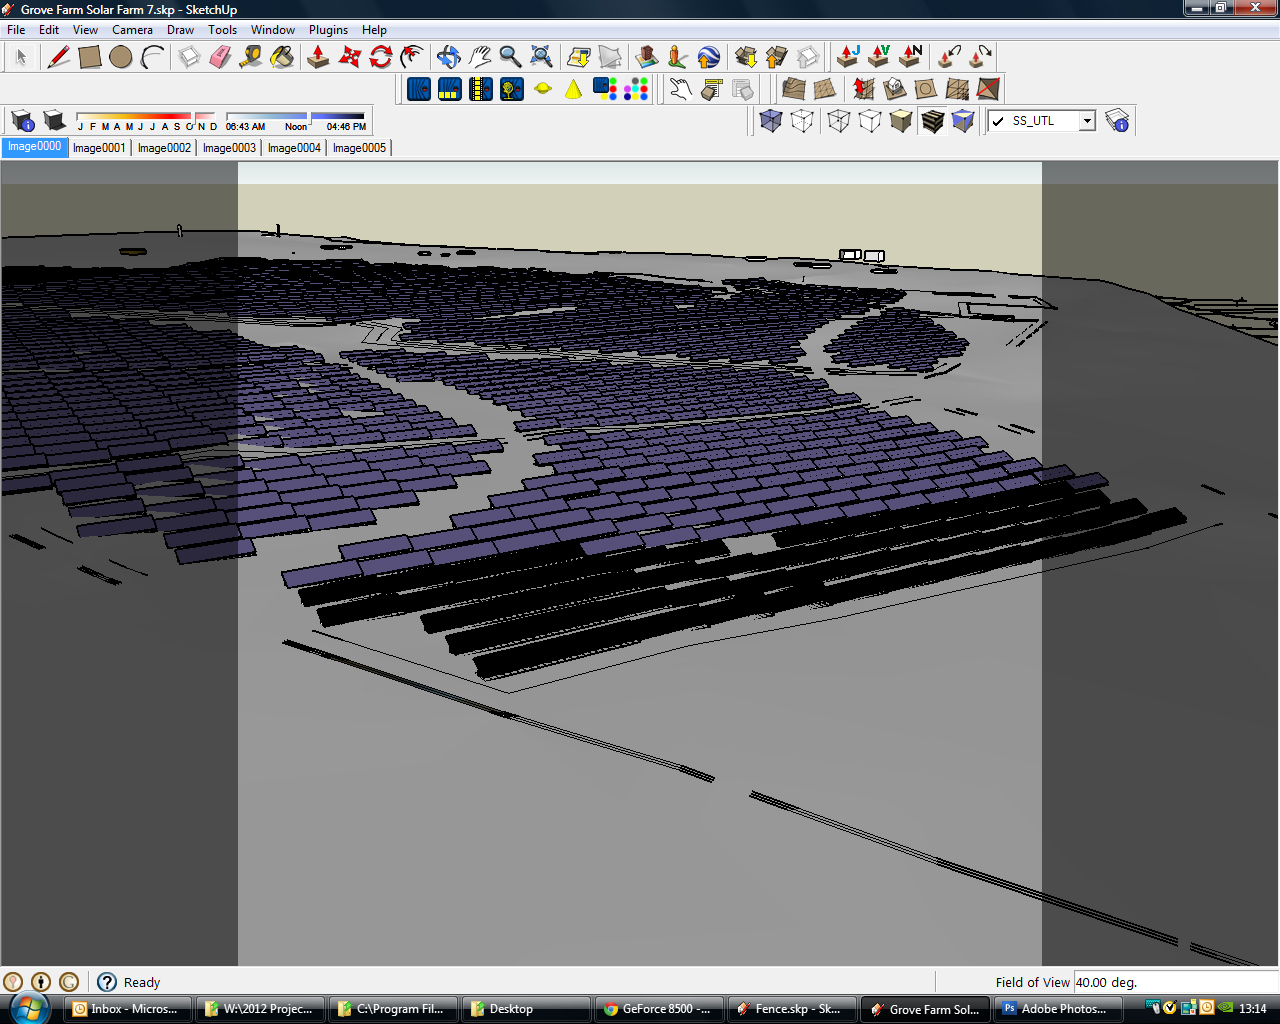This screenshot has height=1024, width=1280.
Task: Click the Zoom Extents icon
Action: click(541, 57)
